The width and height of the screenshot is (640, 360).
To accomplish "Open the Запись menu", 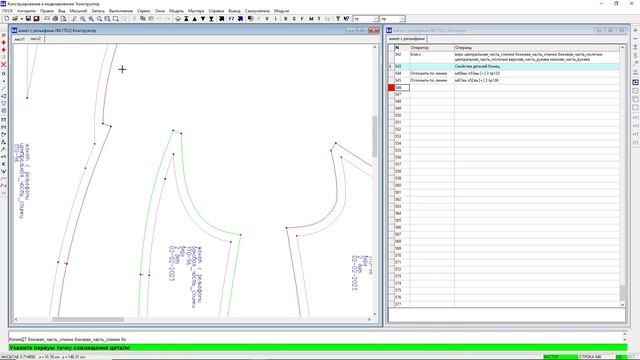I will 98,11.
